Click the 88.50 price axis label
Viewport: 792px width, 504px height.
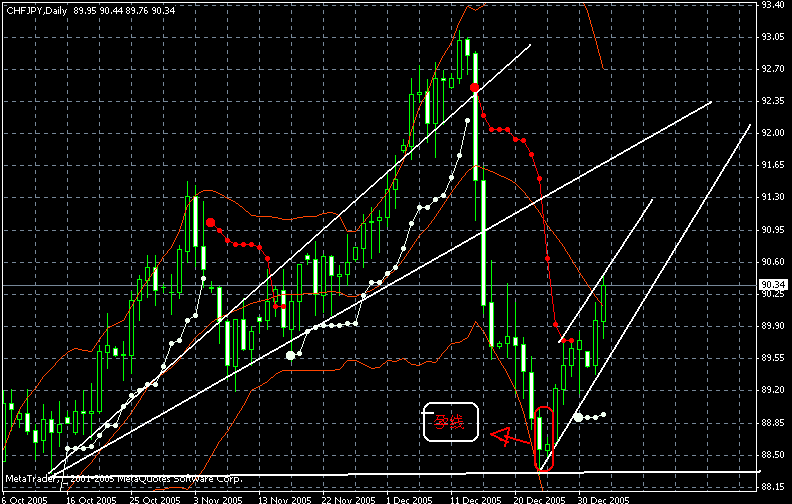click(773, 455)
